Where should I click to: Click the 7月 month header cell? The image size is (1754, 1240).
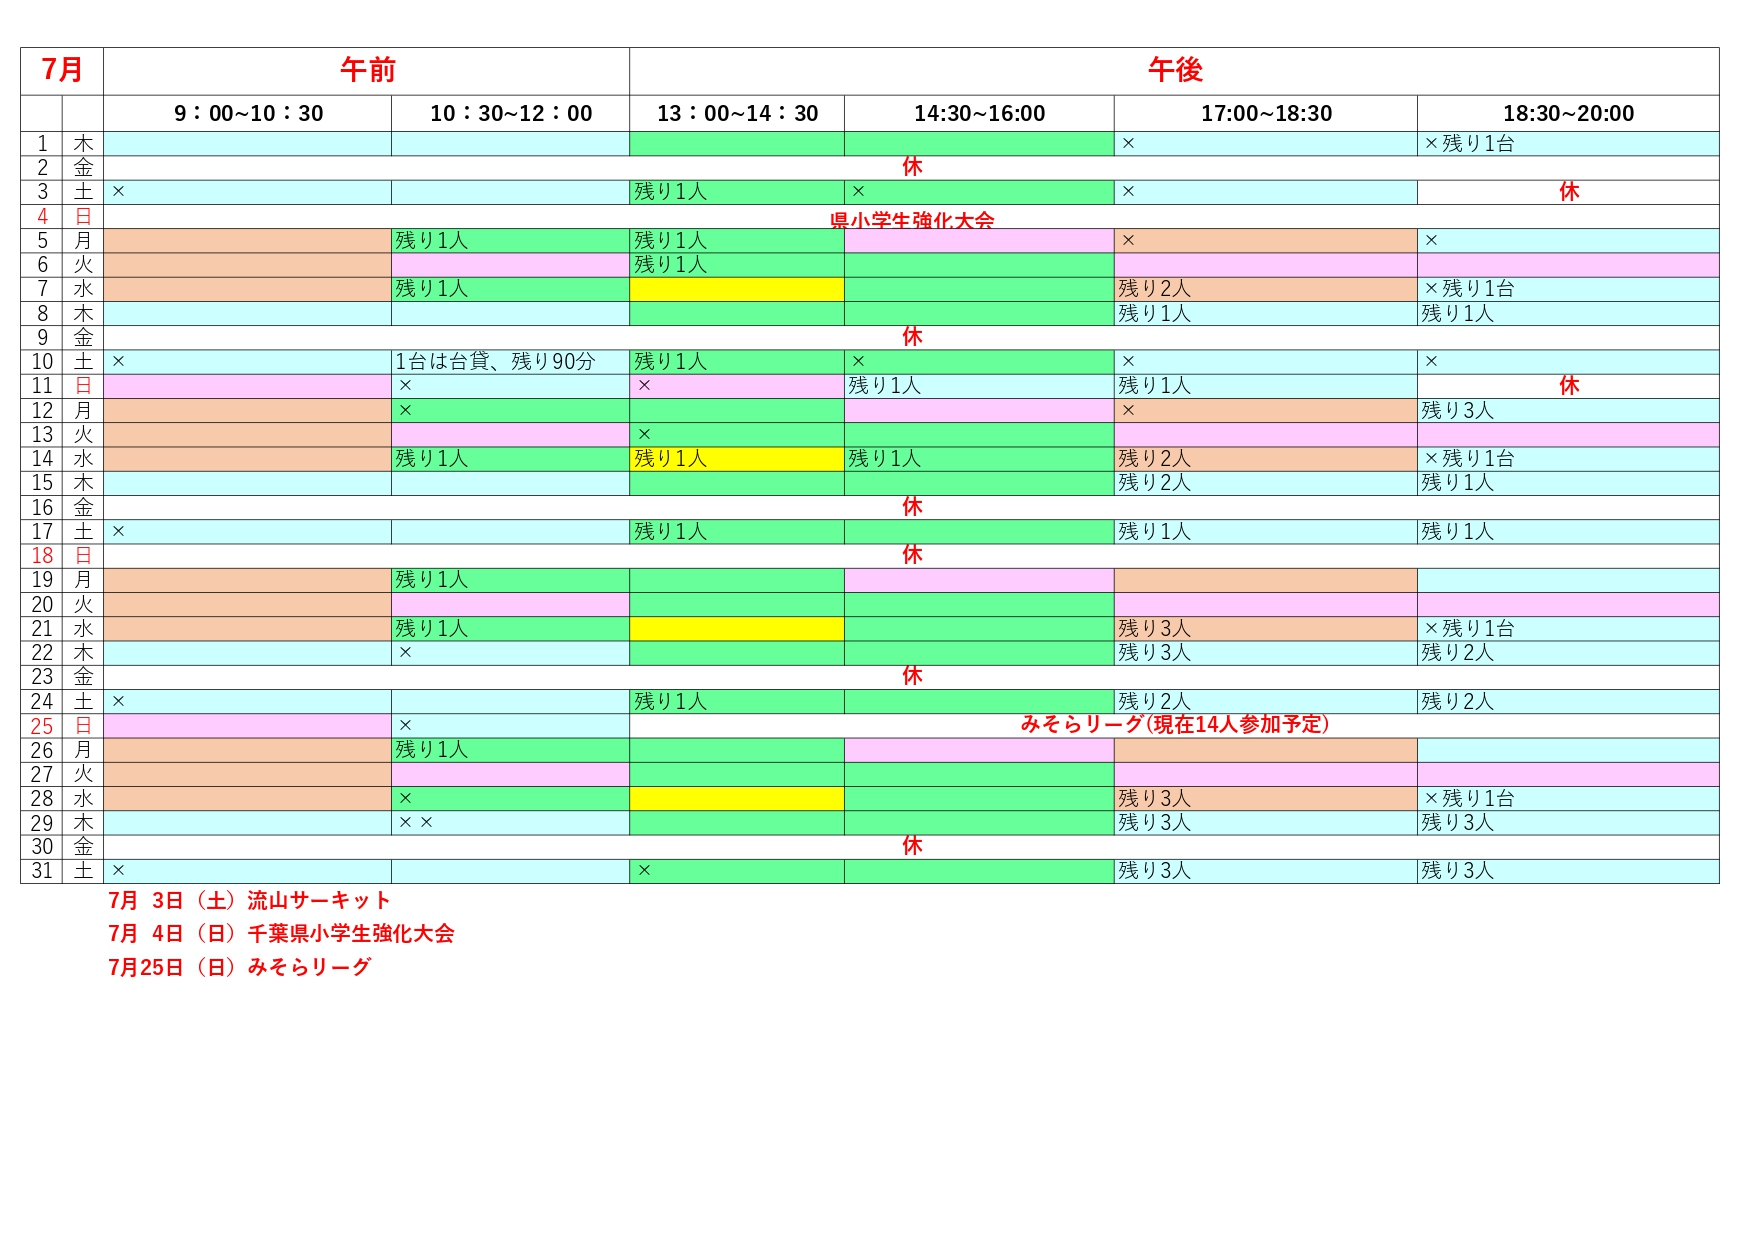[62, 71]
